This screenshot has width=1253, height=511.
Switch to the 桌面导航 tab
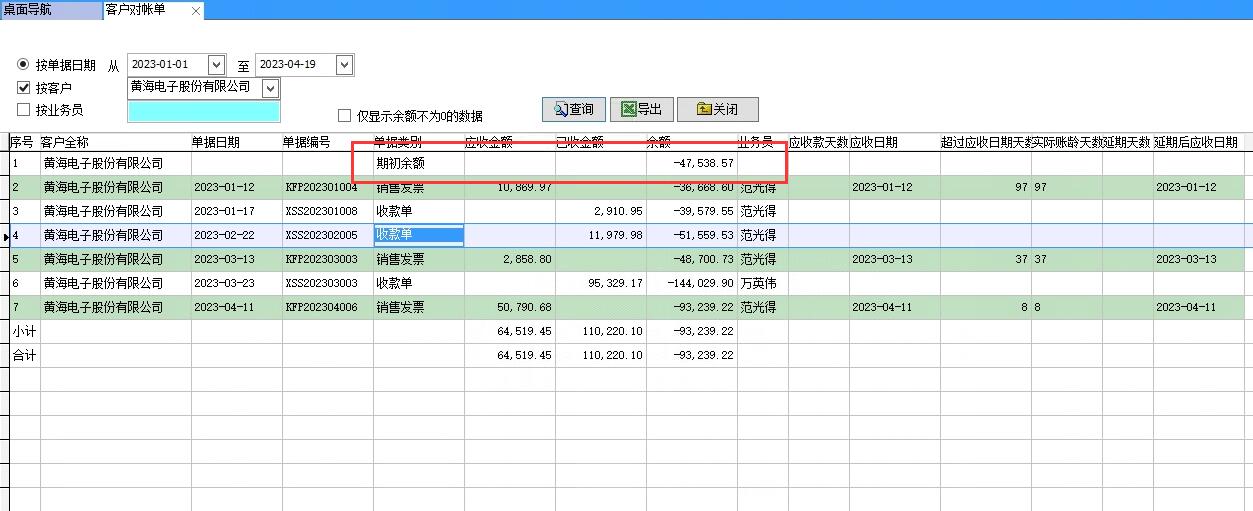pos(27,10)
